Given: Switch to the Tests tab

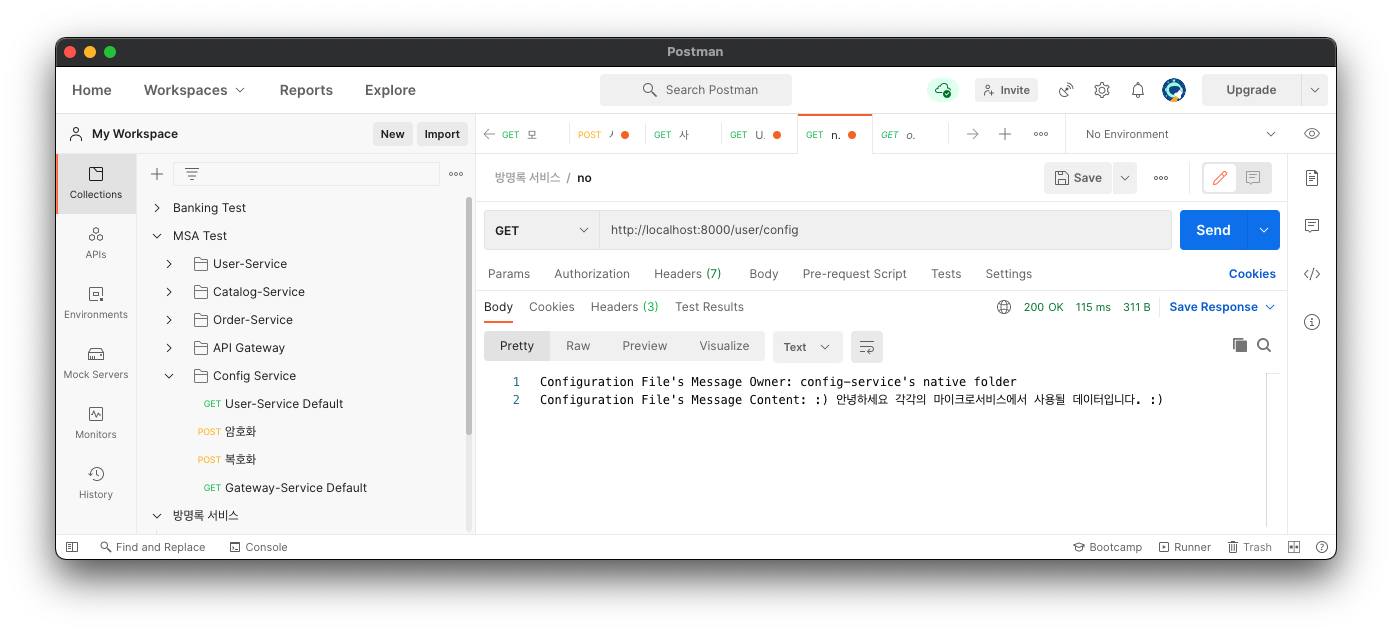Looking at the screenshot, I should [946, 274].
